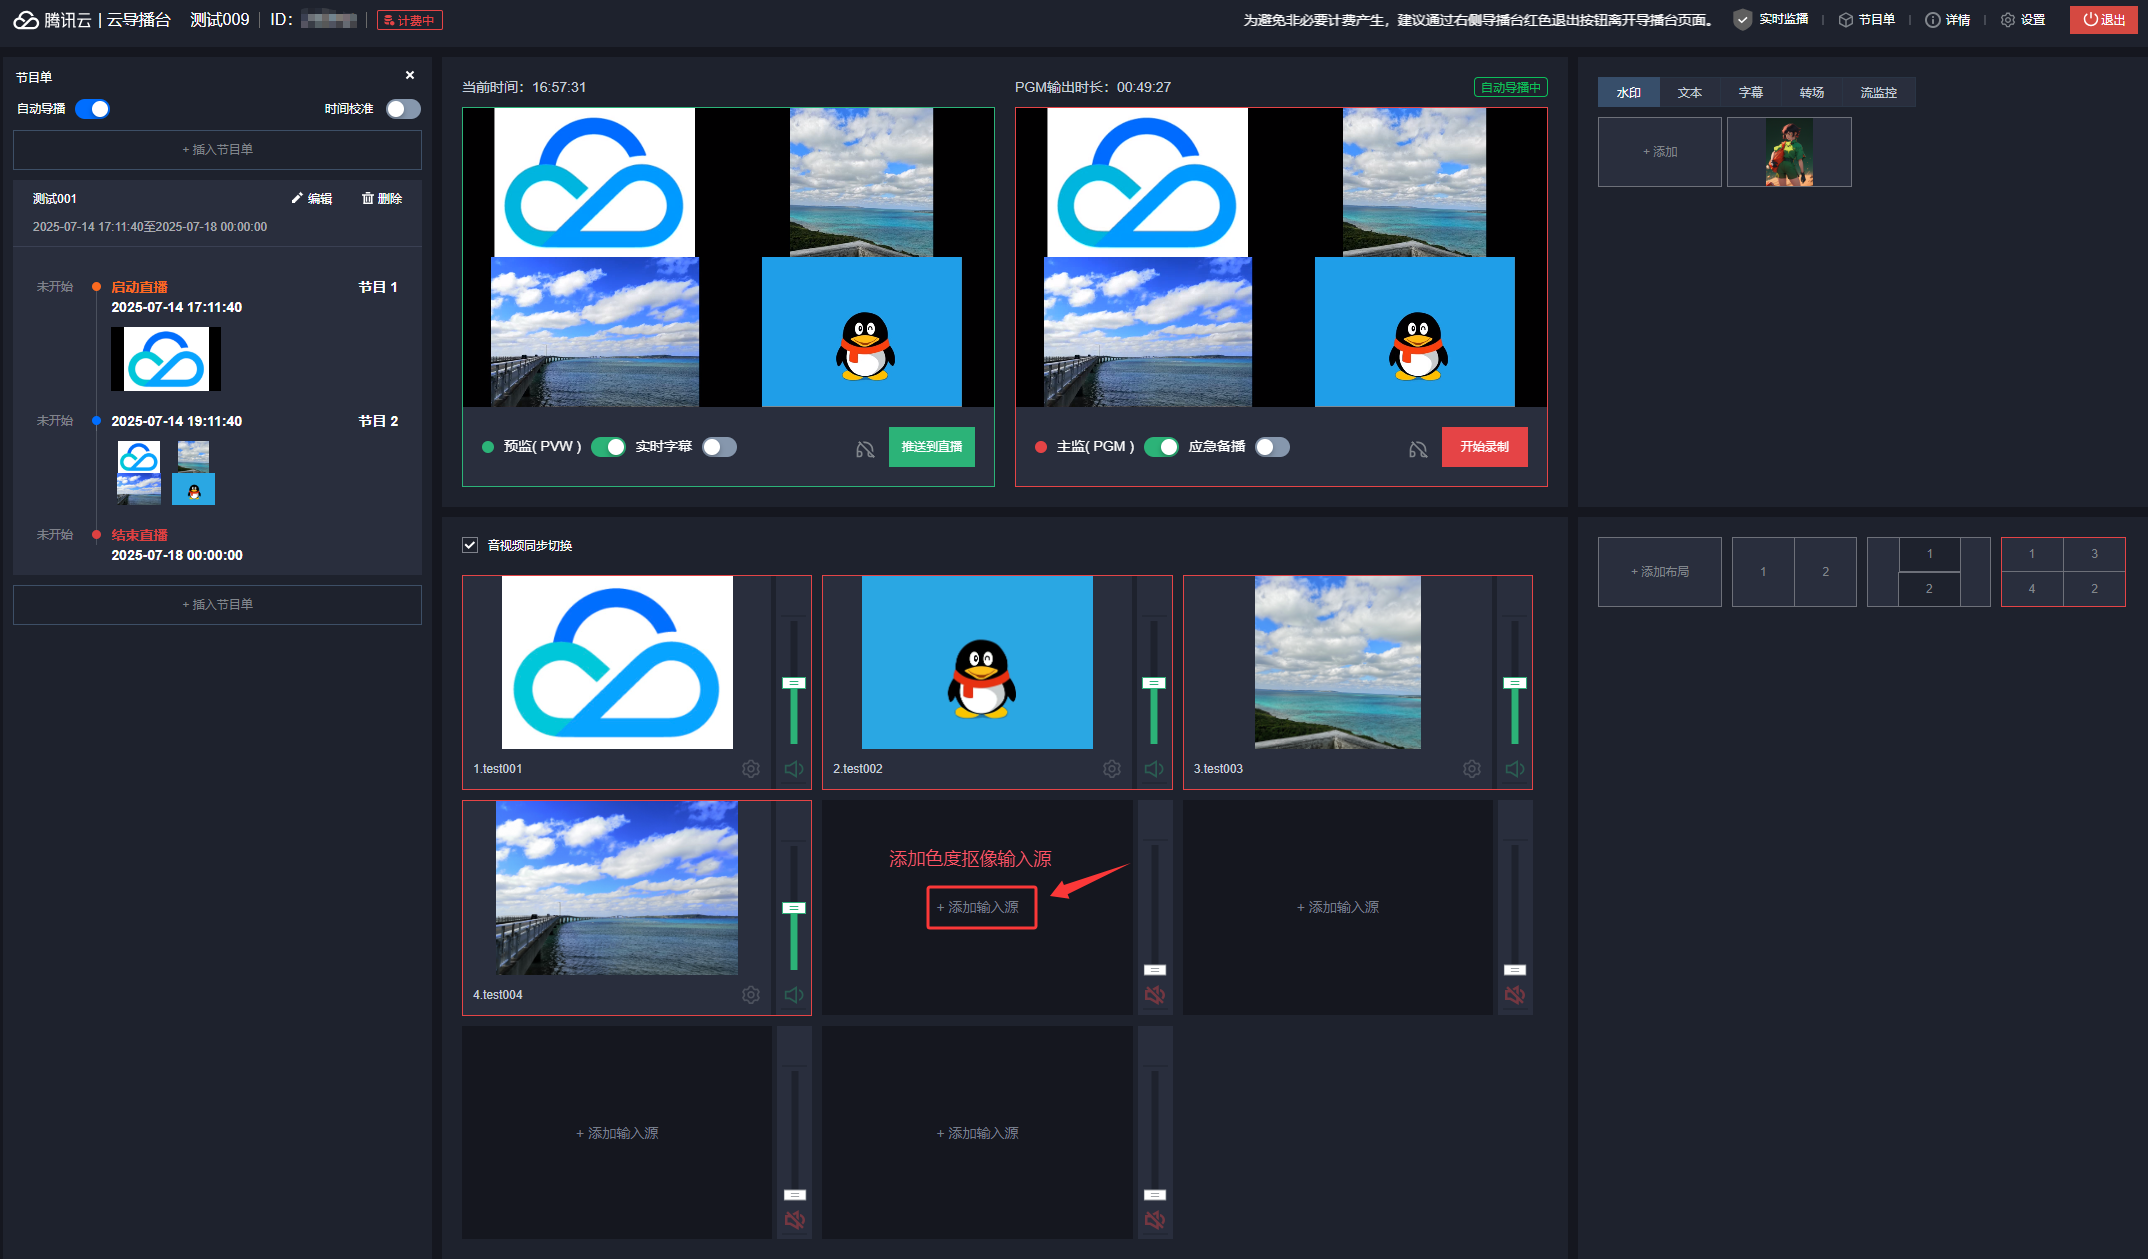Enable 应急备播 switch

pyautogui.click(x=1272, y=447)
